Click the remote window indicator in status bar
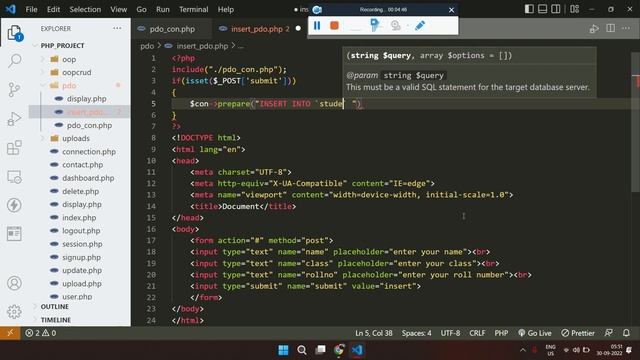 click(x=10, y=333)
